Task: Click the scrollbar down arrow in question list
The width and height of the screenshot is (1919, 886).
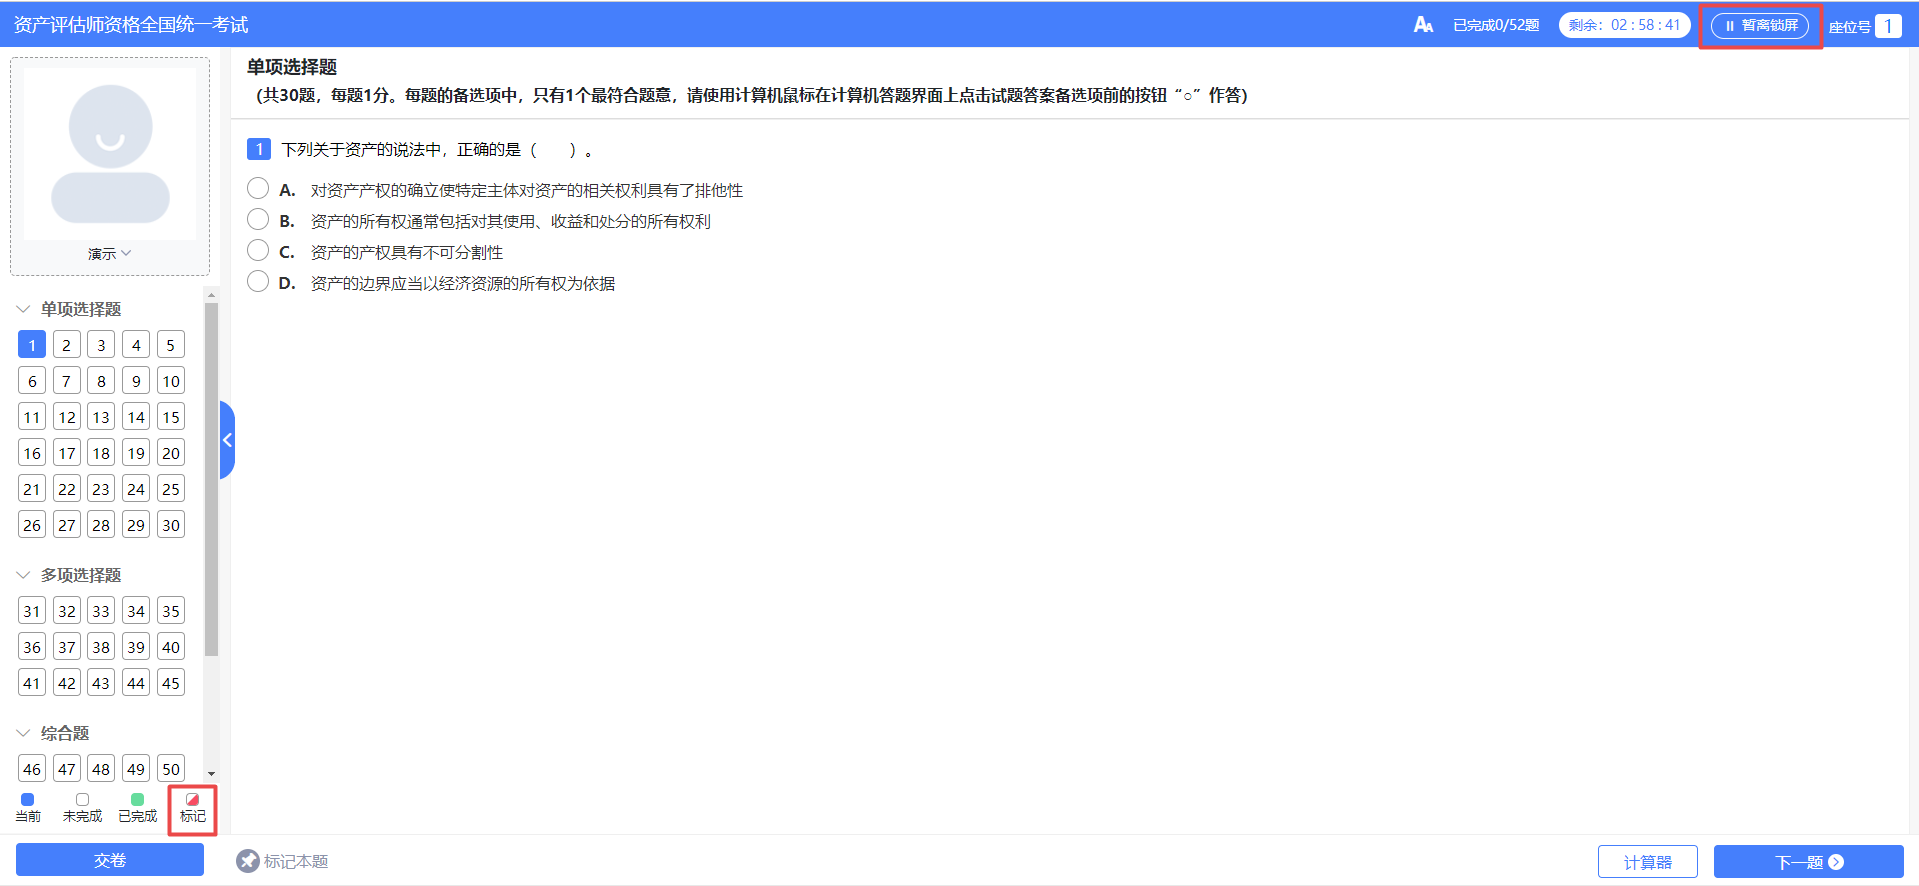Action: pos(211,773)
